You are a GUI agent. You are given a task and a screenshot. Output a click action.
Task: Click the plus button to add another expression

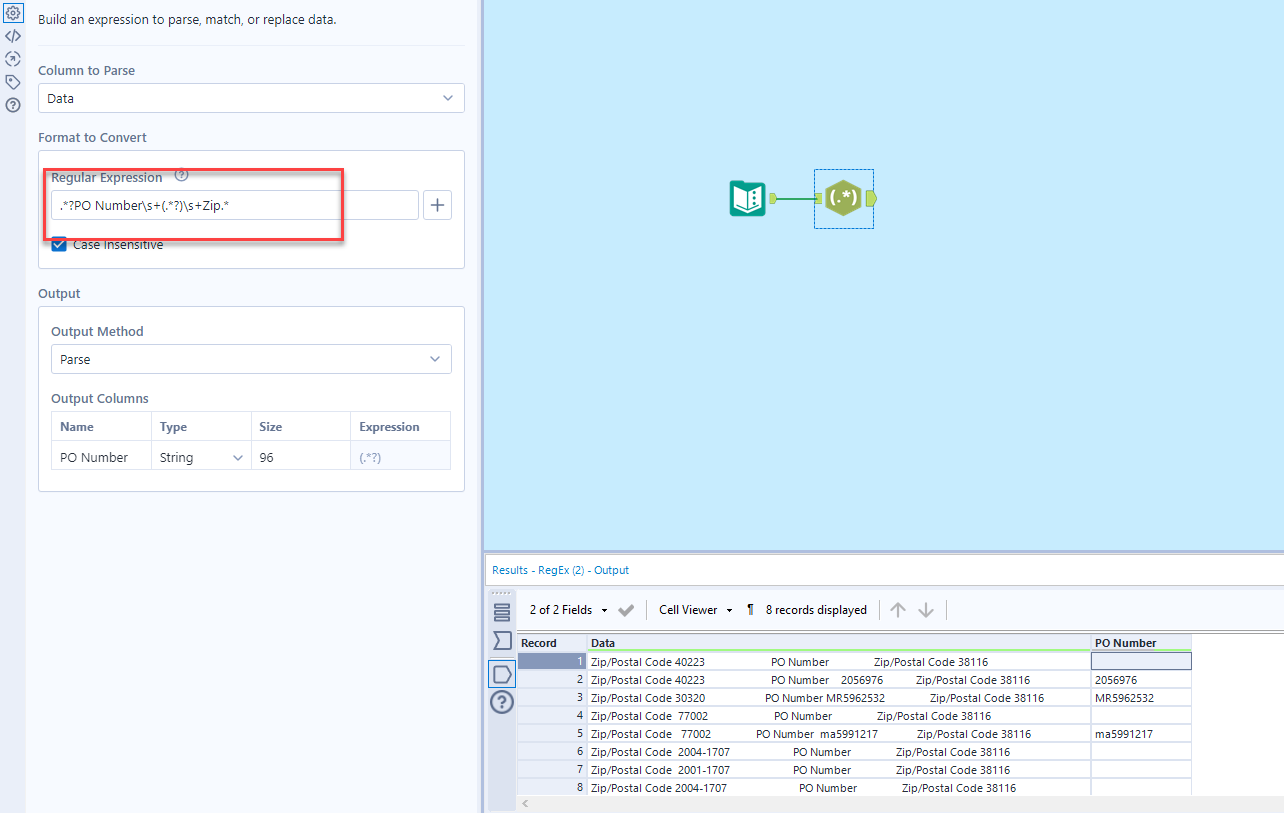pyautogui.click(x=437, y=204)
